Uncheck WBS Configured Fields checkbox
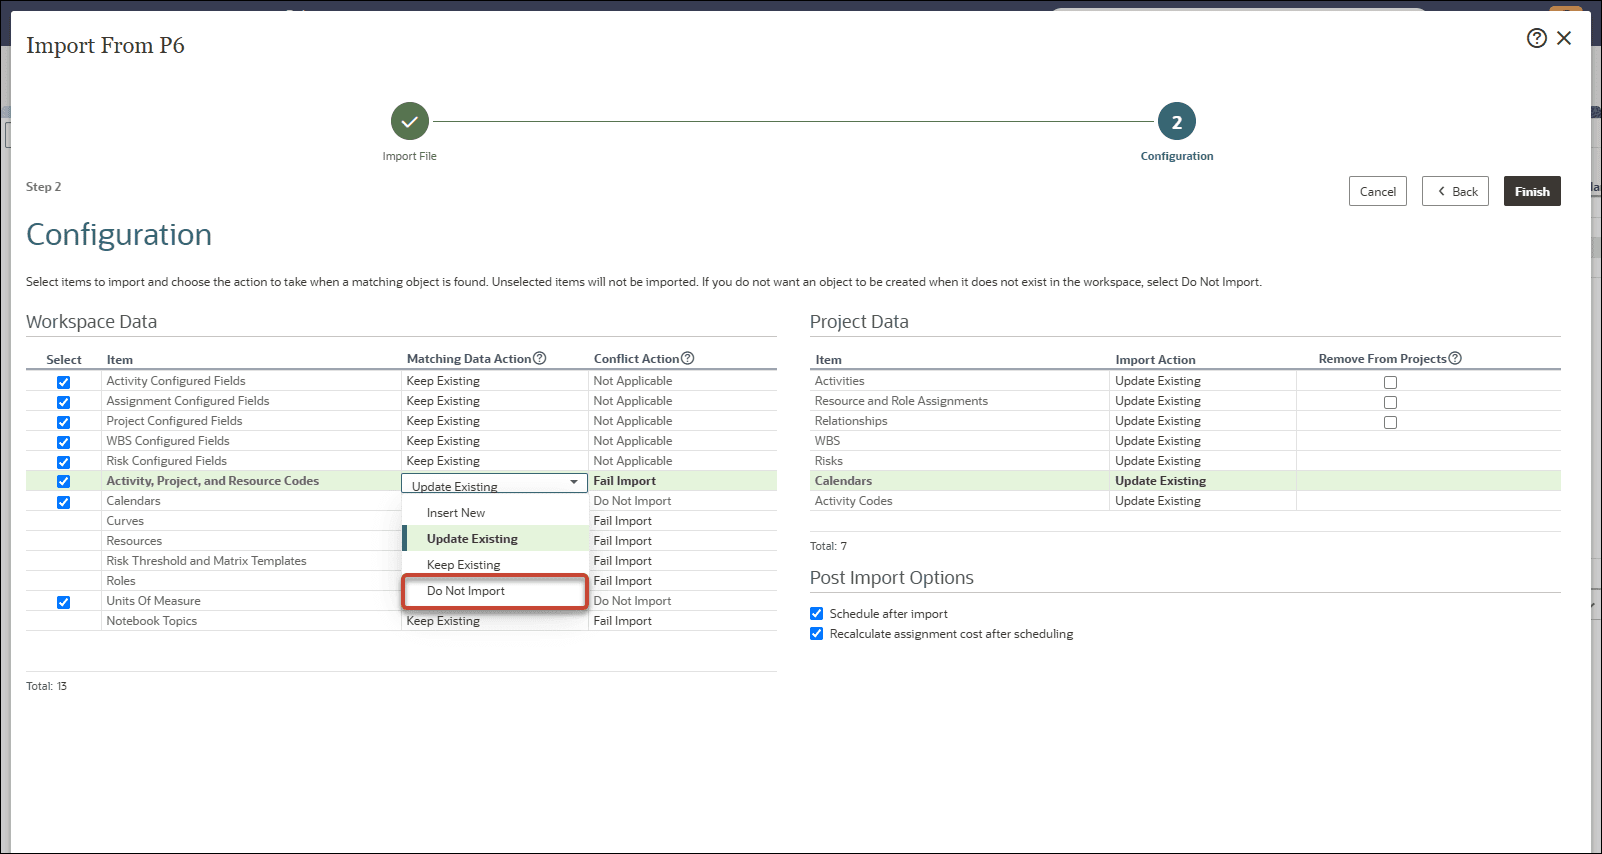 pos(64,442)
